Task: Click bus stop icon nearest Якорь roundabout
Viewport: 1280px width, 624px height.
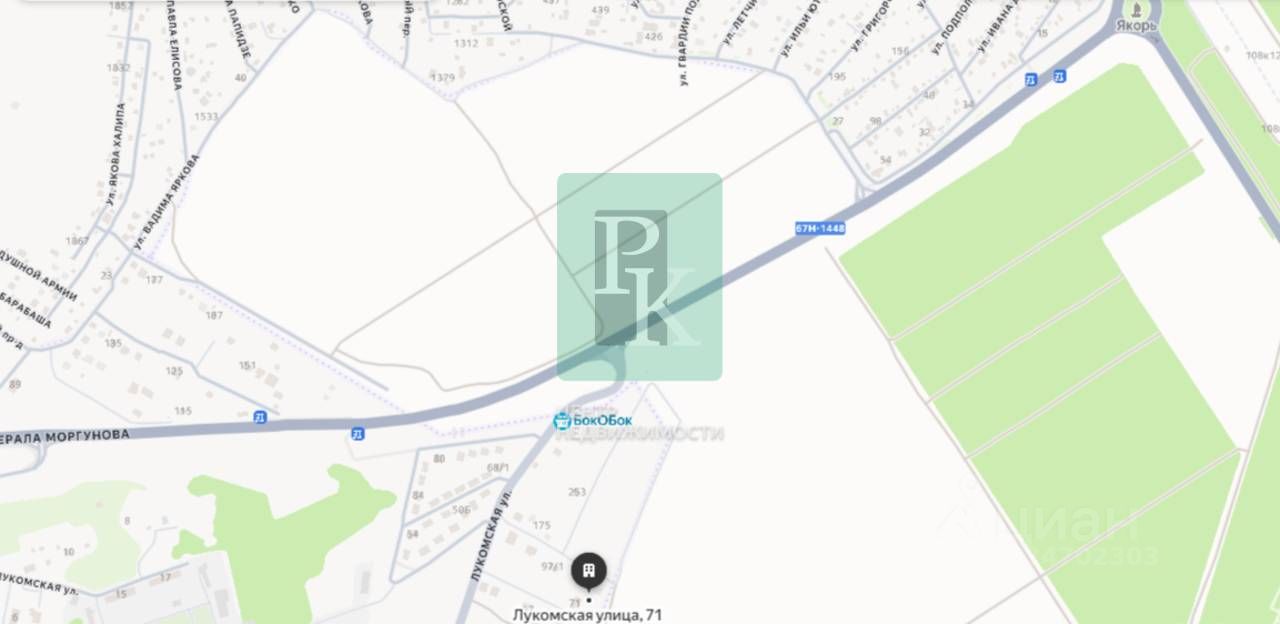Action: [x=1059, y=76]
